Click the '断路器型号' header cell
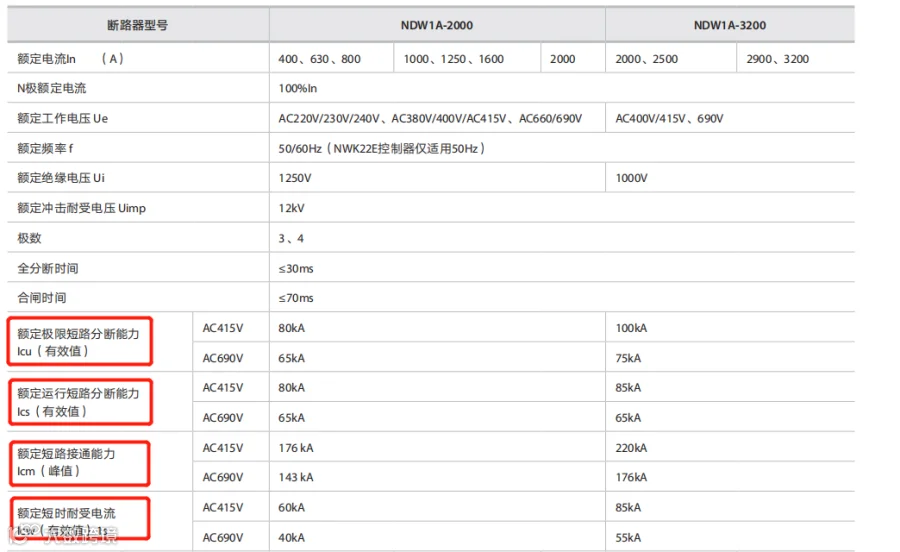 tap(137, 25)
